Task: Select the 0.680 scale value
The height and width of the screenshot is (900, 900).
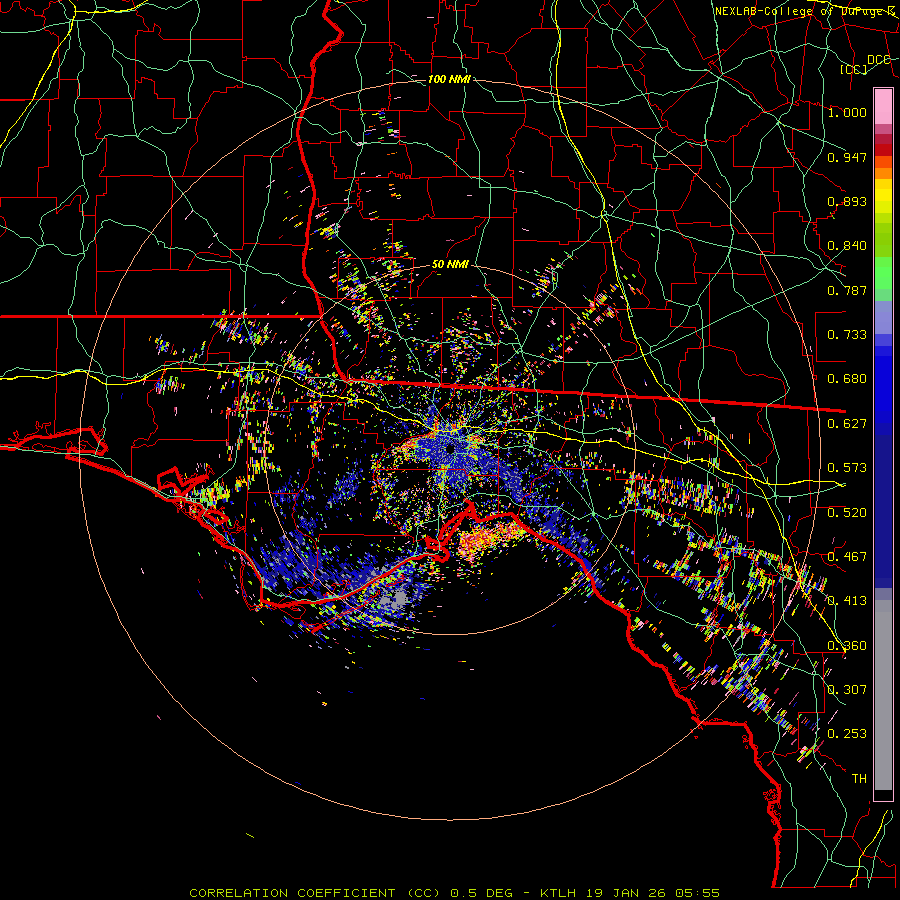Action: click(847, 379)
